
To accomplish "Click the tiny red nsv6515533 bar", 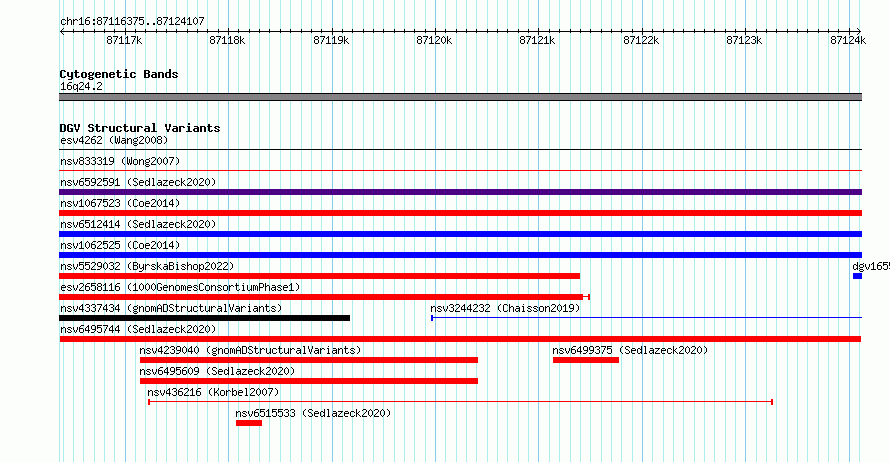I will 249,423.
